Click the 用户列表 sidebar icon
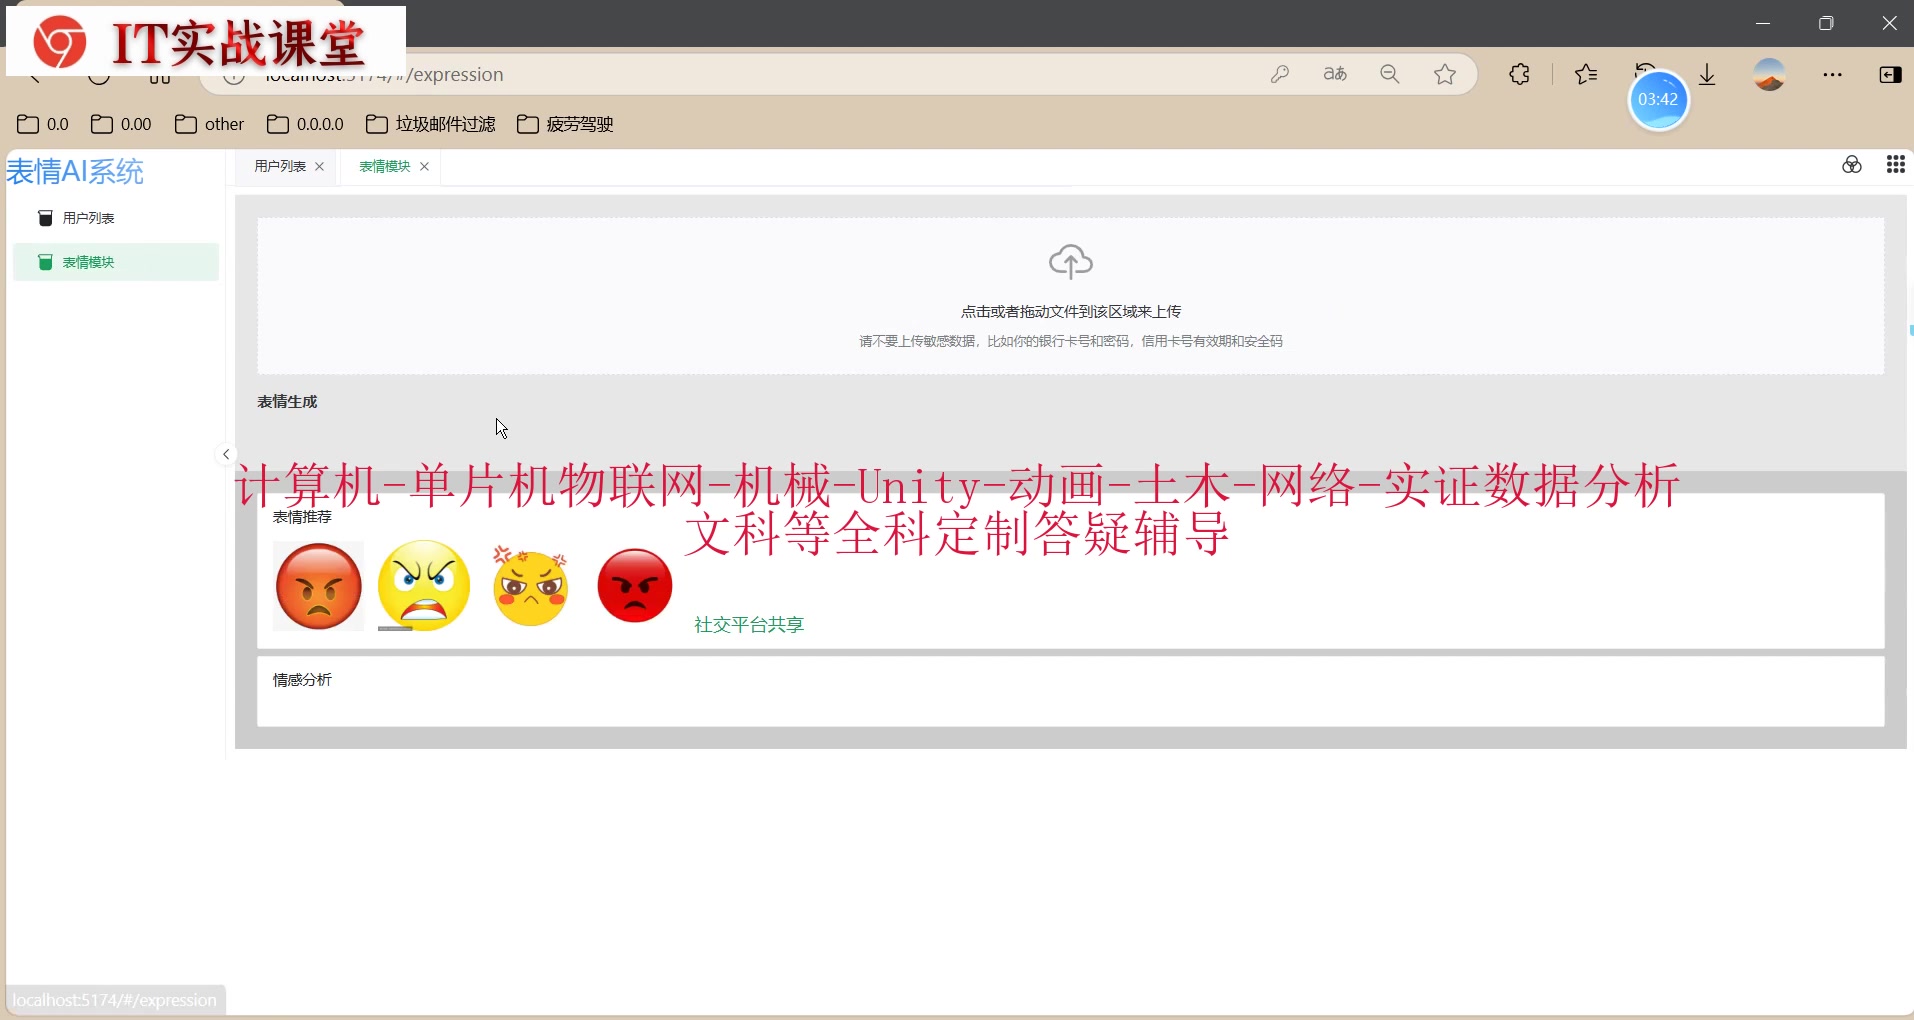 click(45, 218)
